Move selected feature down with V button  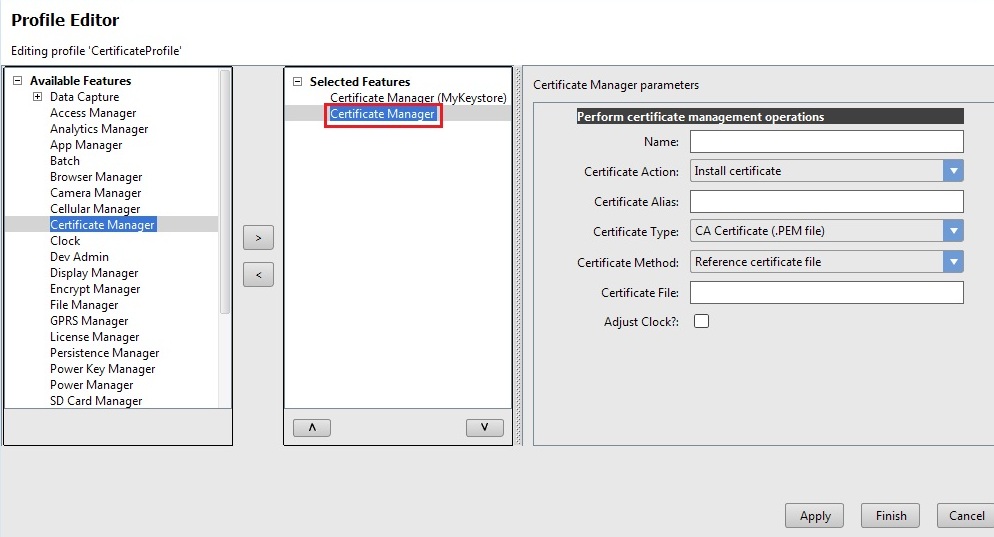tap(484, 427)
